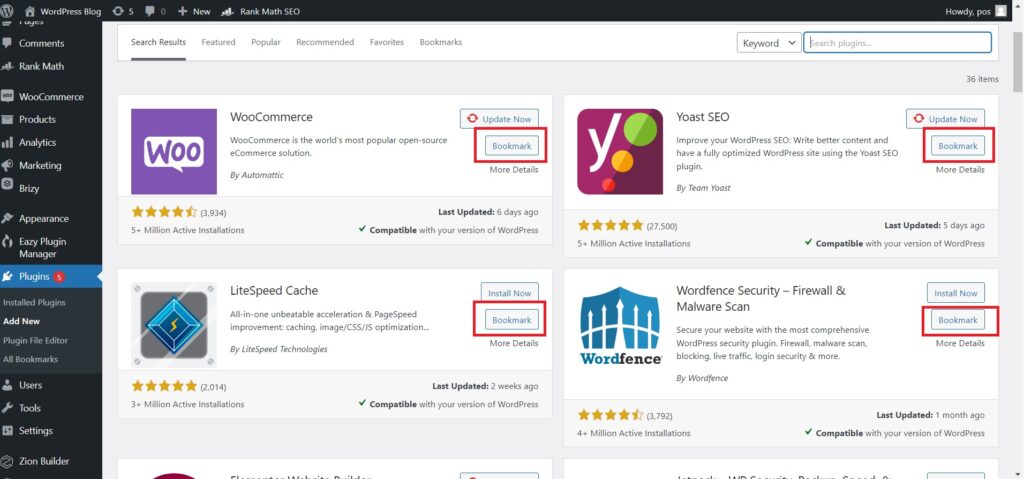This screenshot has width=1024, height=479.
Task: Open Plugin File Editor submenu
Action: coord(35,340)
